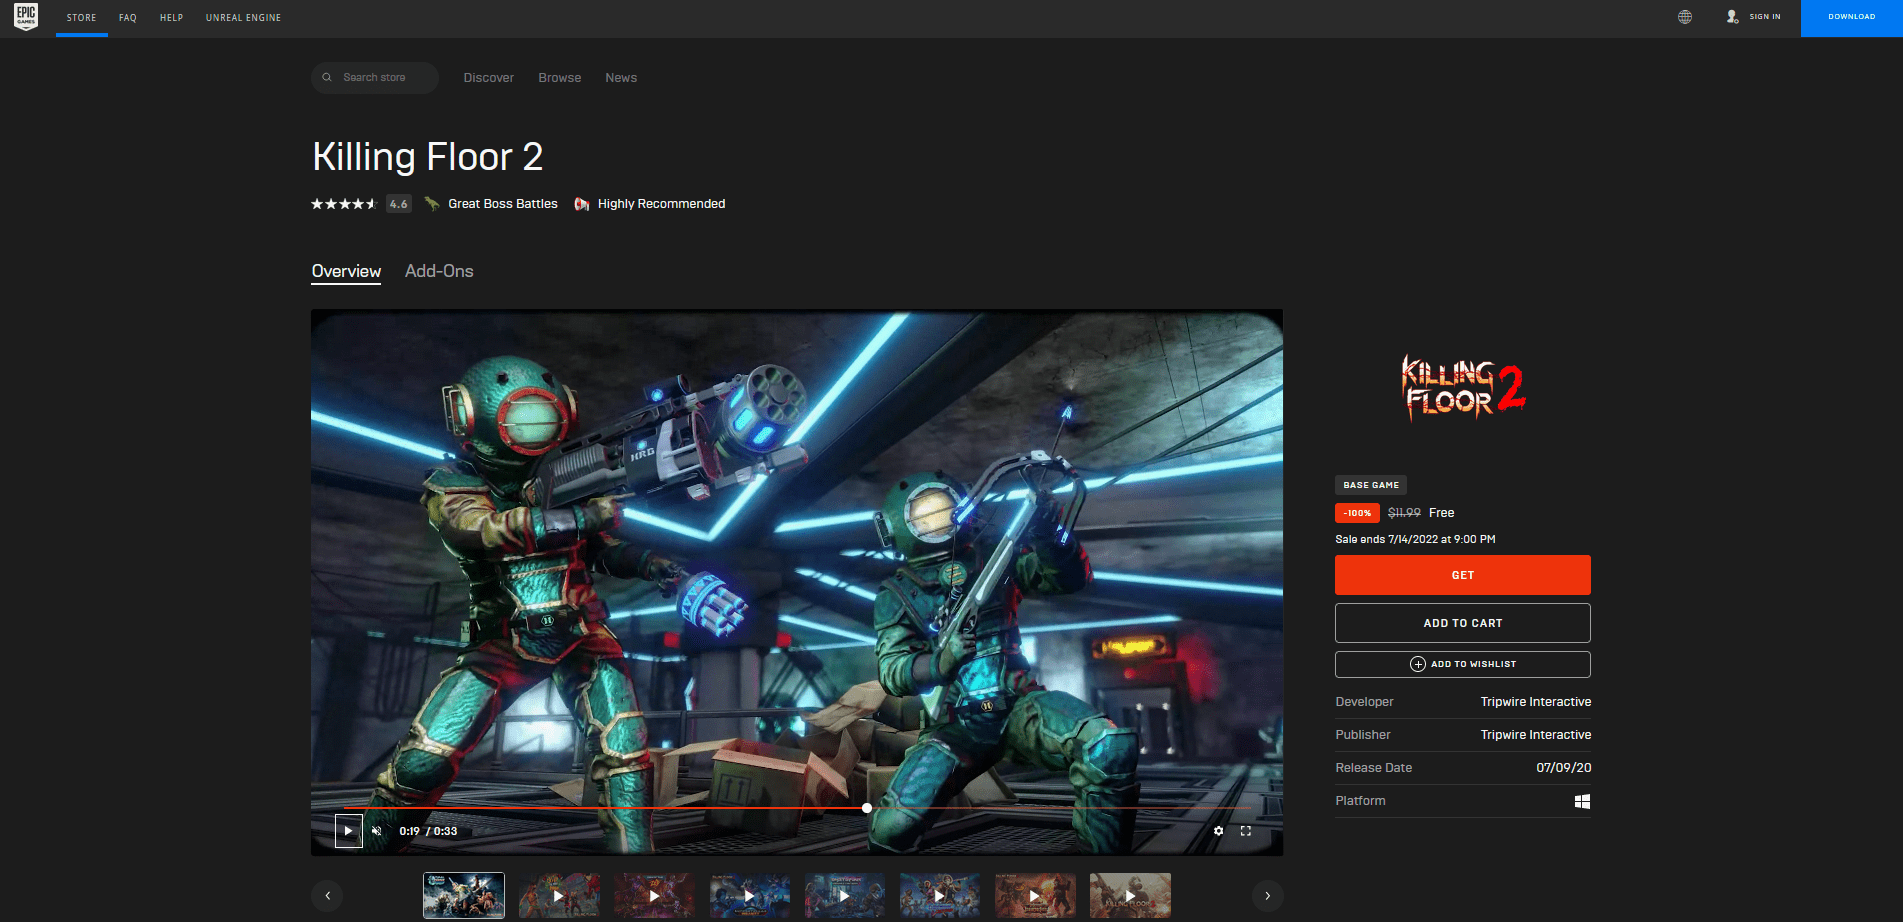Viewport: 1903px width, 922px height.
Task: Unmute the video sound
Action: point(377,831)
